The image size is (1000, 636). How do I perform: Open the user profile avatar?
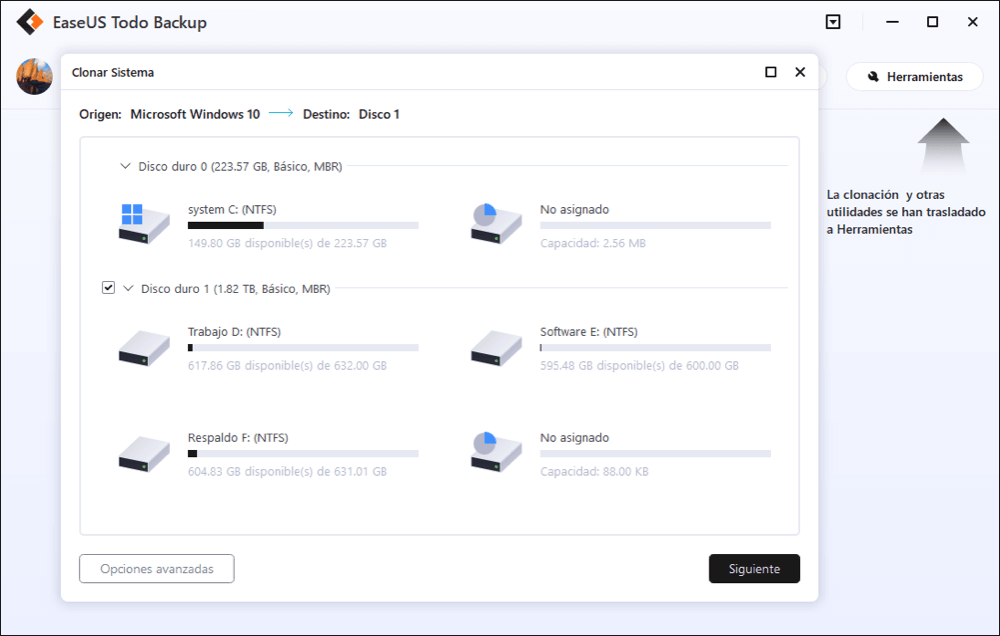click(x=34, y=77)
